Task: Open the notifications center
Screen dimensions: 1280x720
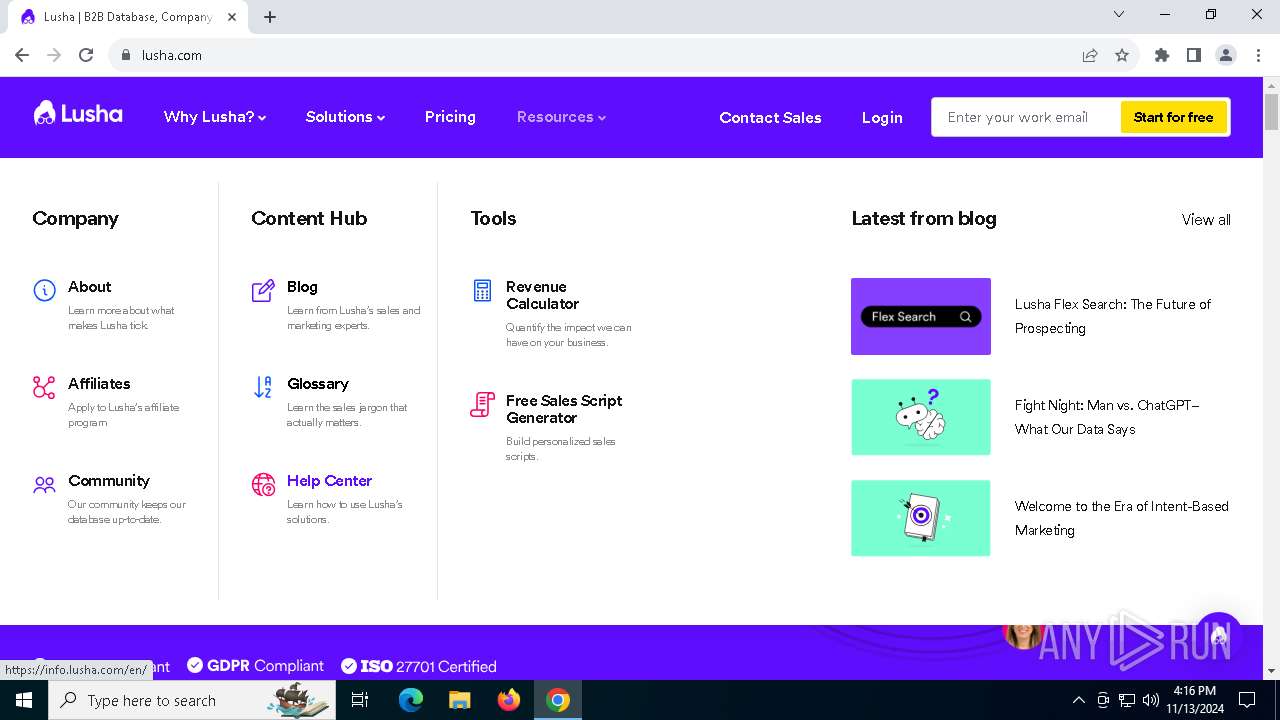Action: pyautogui.click(x=1247, y=700)
